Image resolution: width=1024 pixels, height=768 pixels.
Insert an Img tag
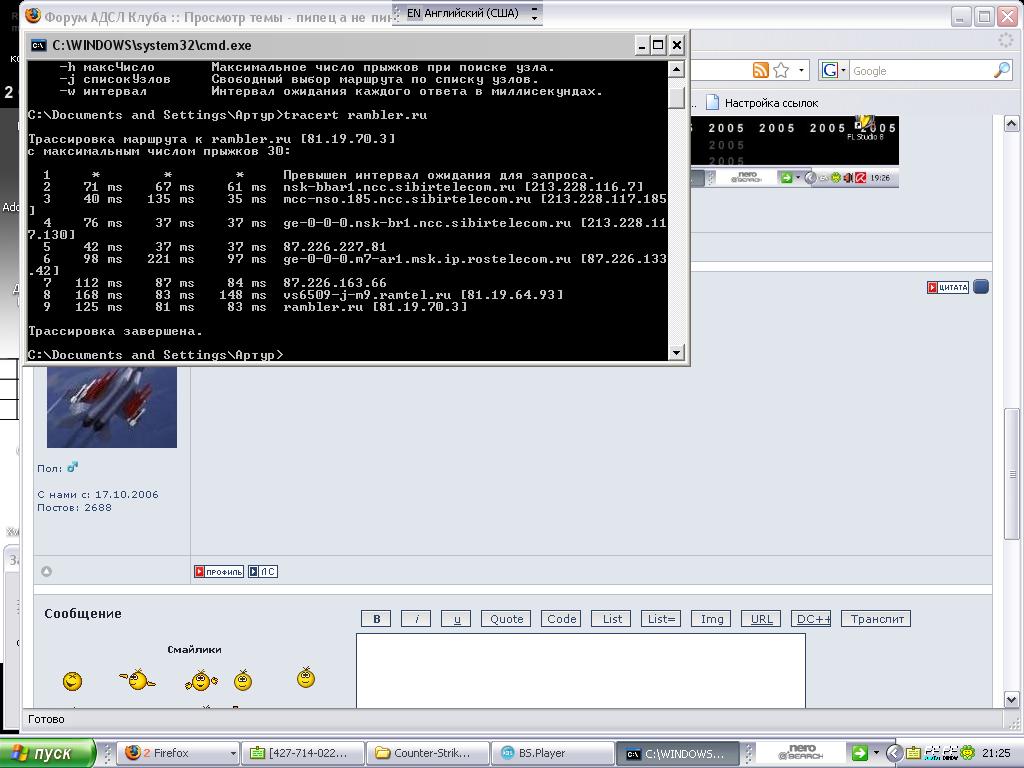pyautogui.click(x=711, y=618)
